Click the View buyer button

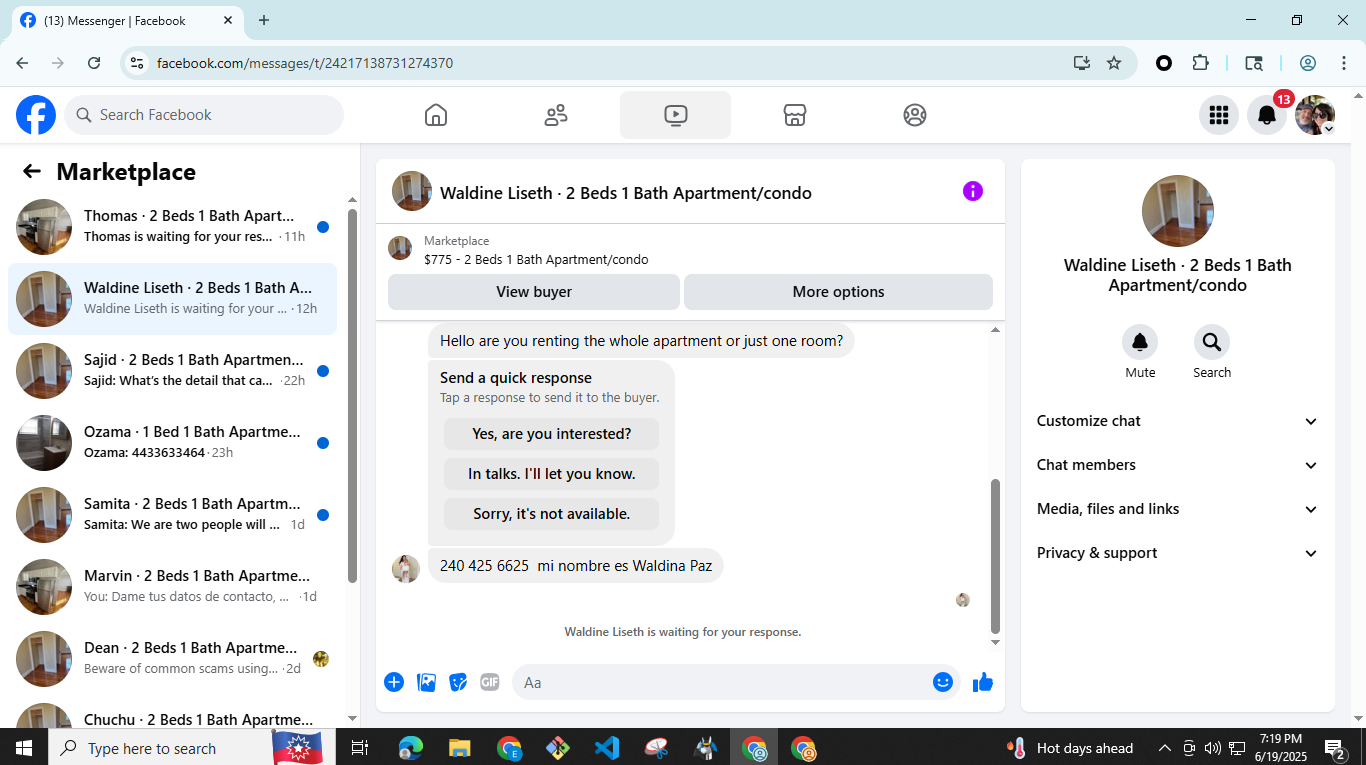point(534,292)
